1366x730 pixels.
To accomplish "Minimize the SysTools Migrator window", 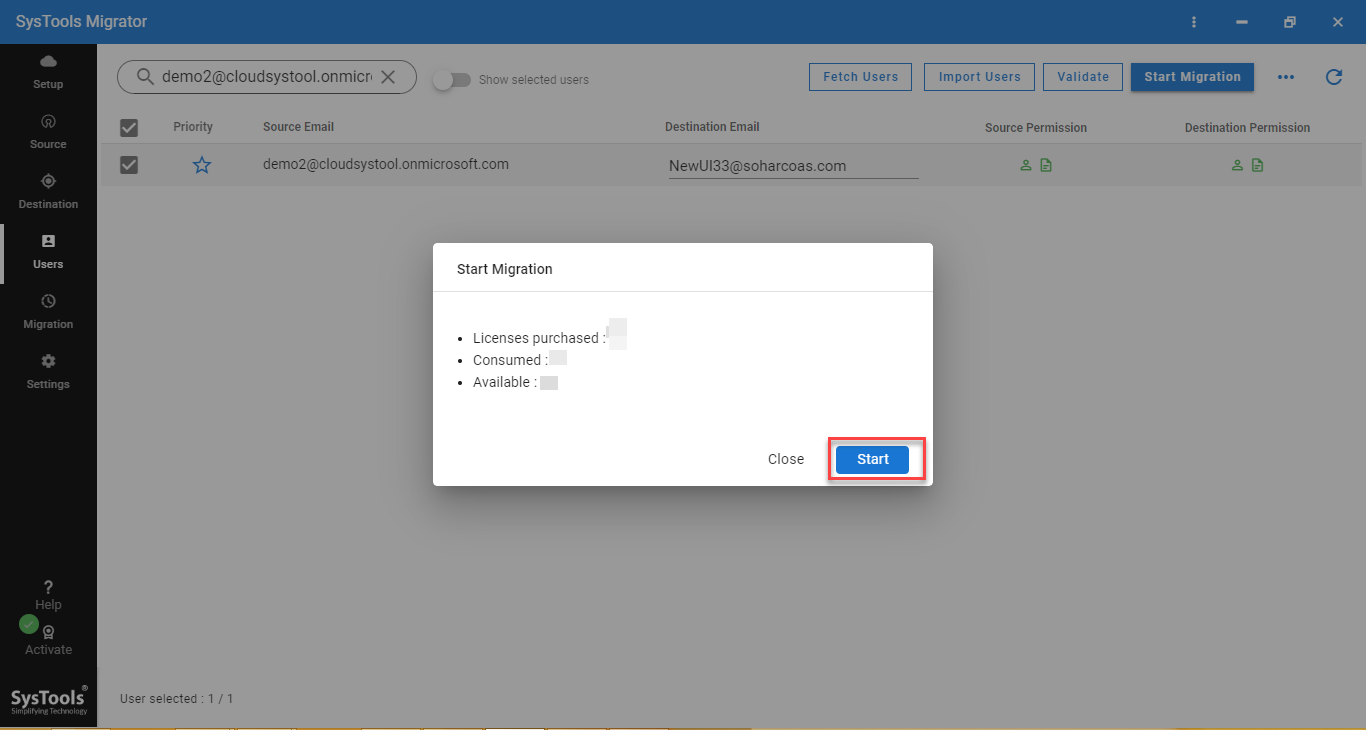I will (x=1241, y=22).
